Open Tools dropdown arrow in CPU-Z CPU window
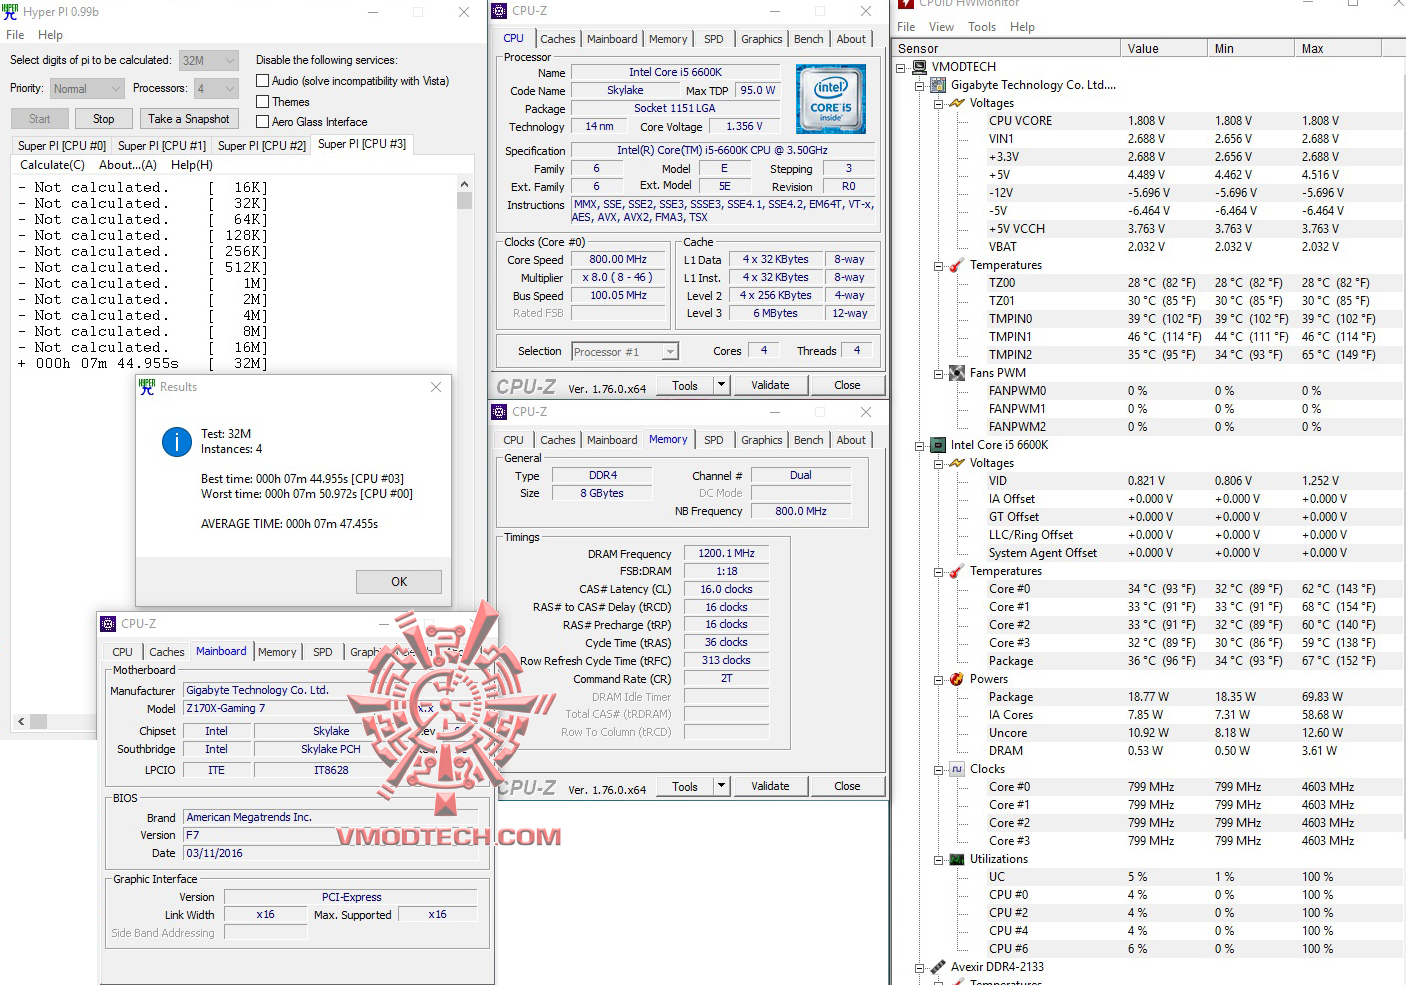 [721, 385]
